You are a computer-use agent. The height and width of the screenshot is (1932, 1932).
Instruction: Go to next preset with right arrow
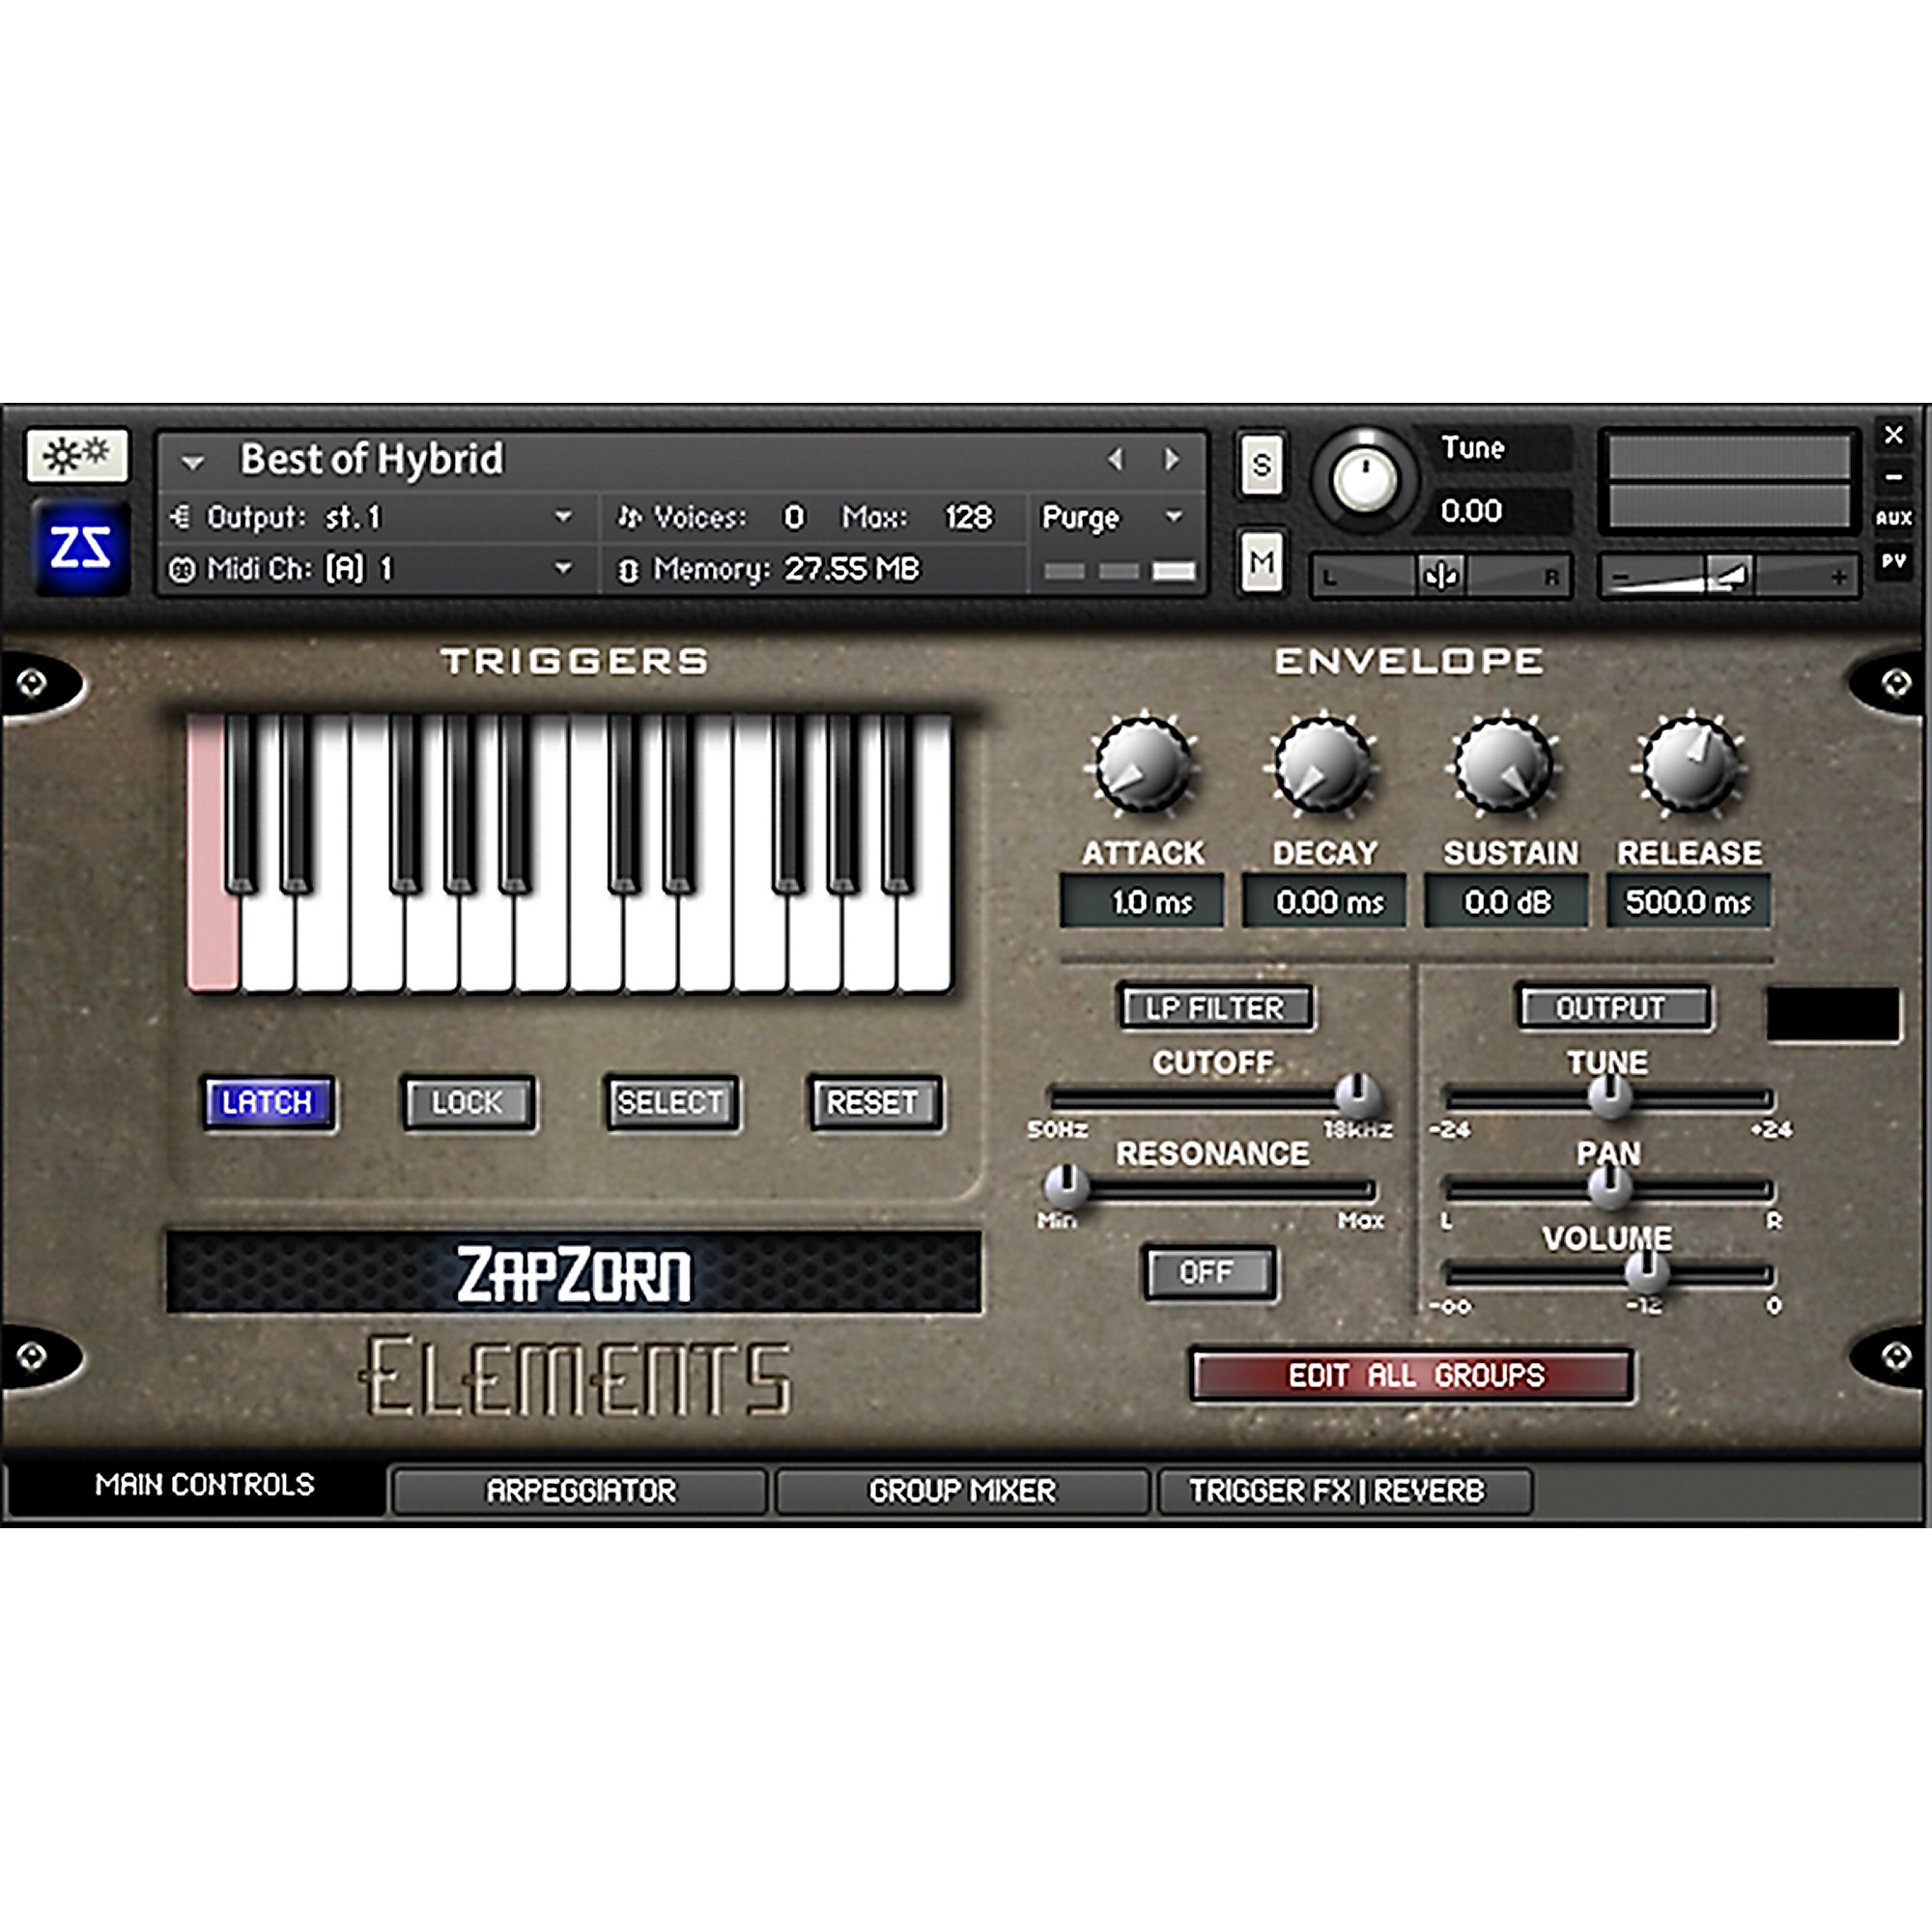click(1171, 459)
